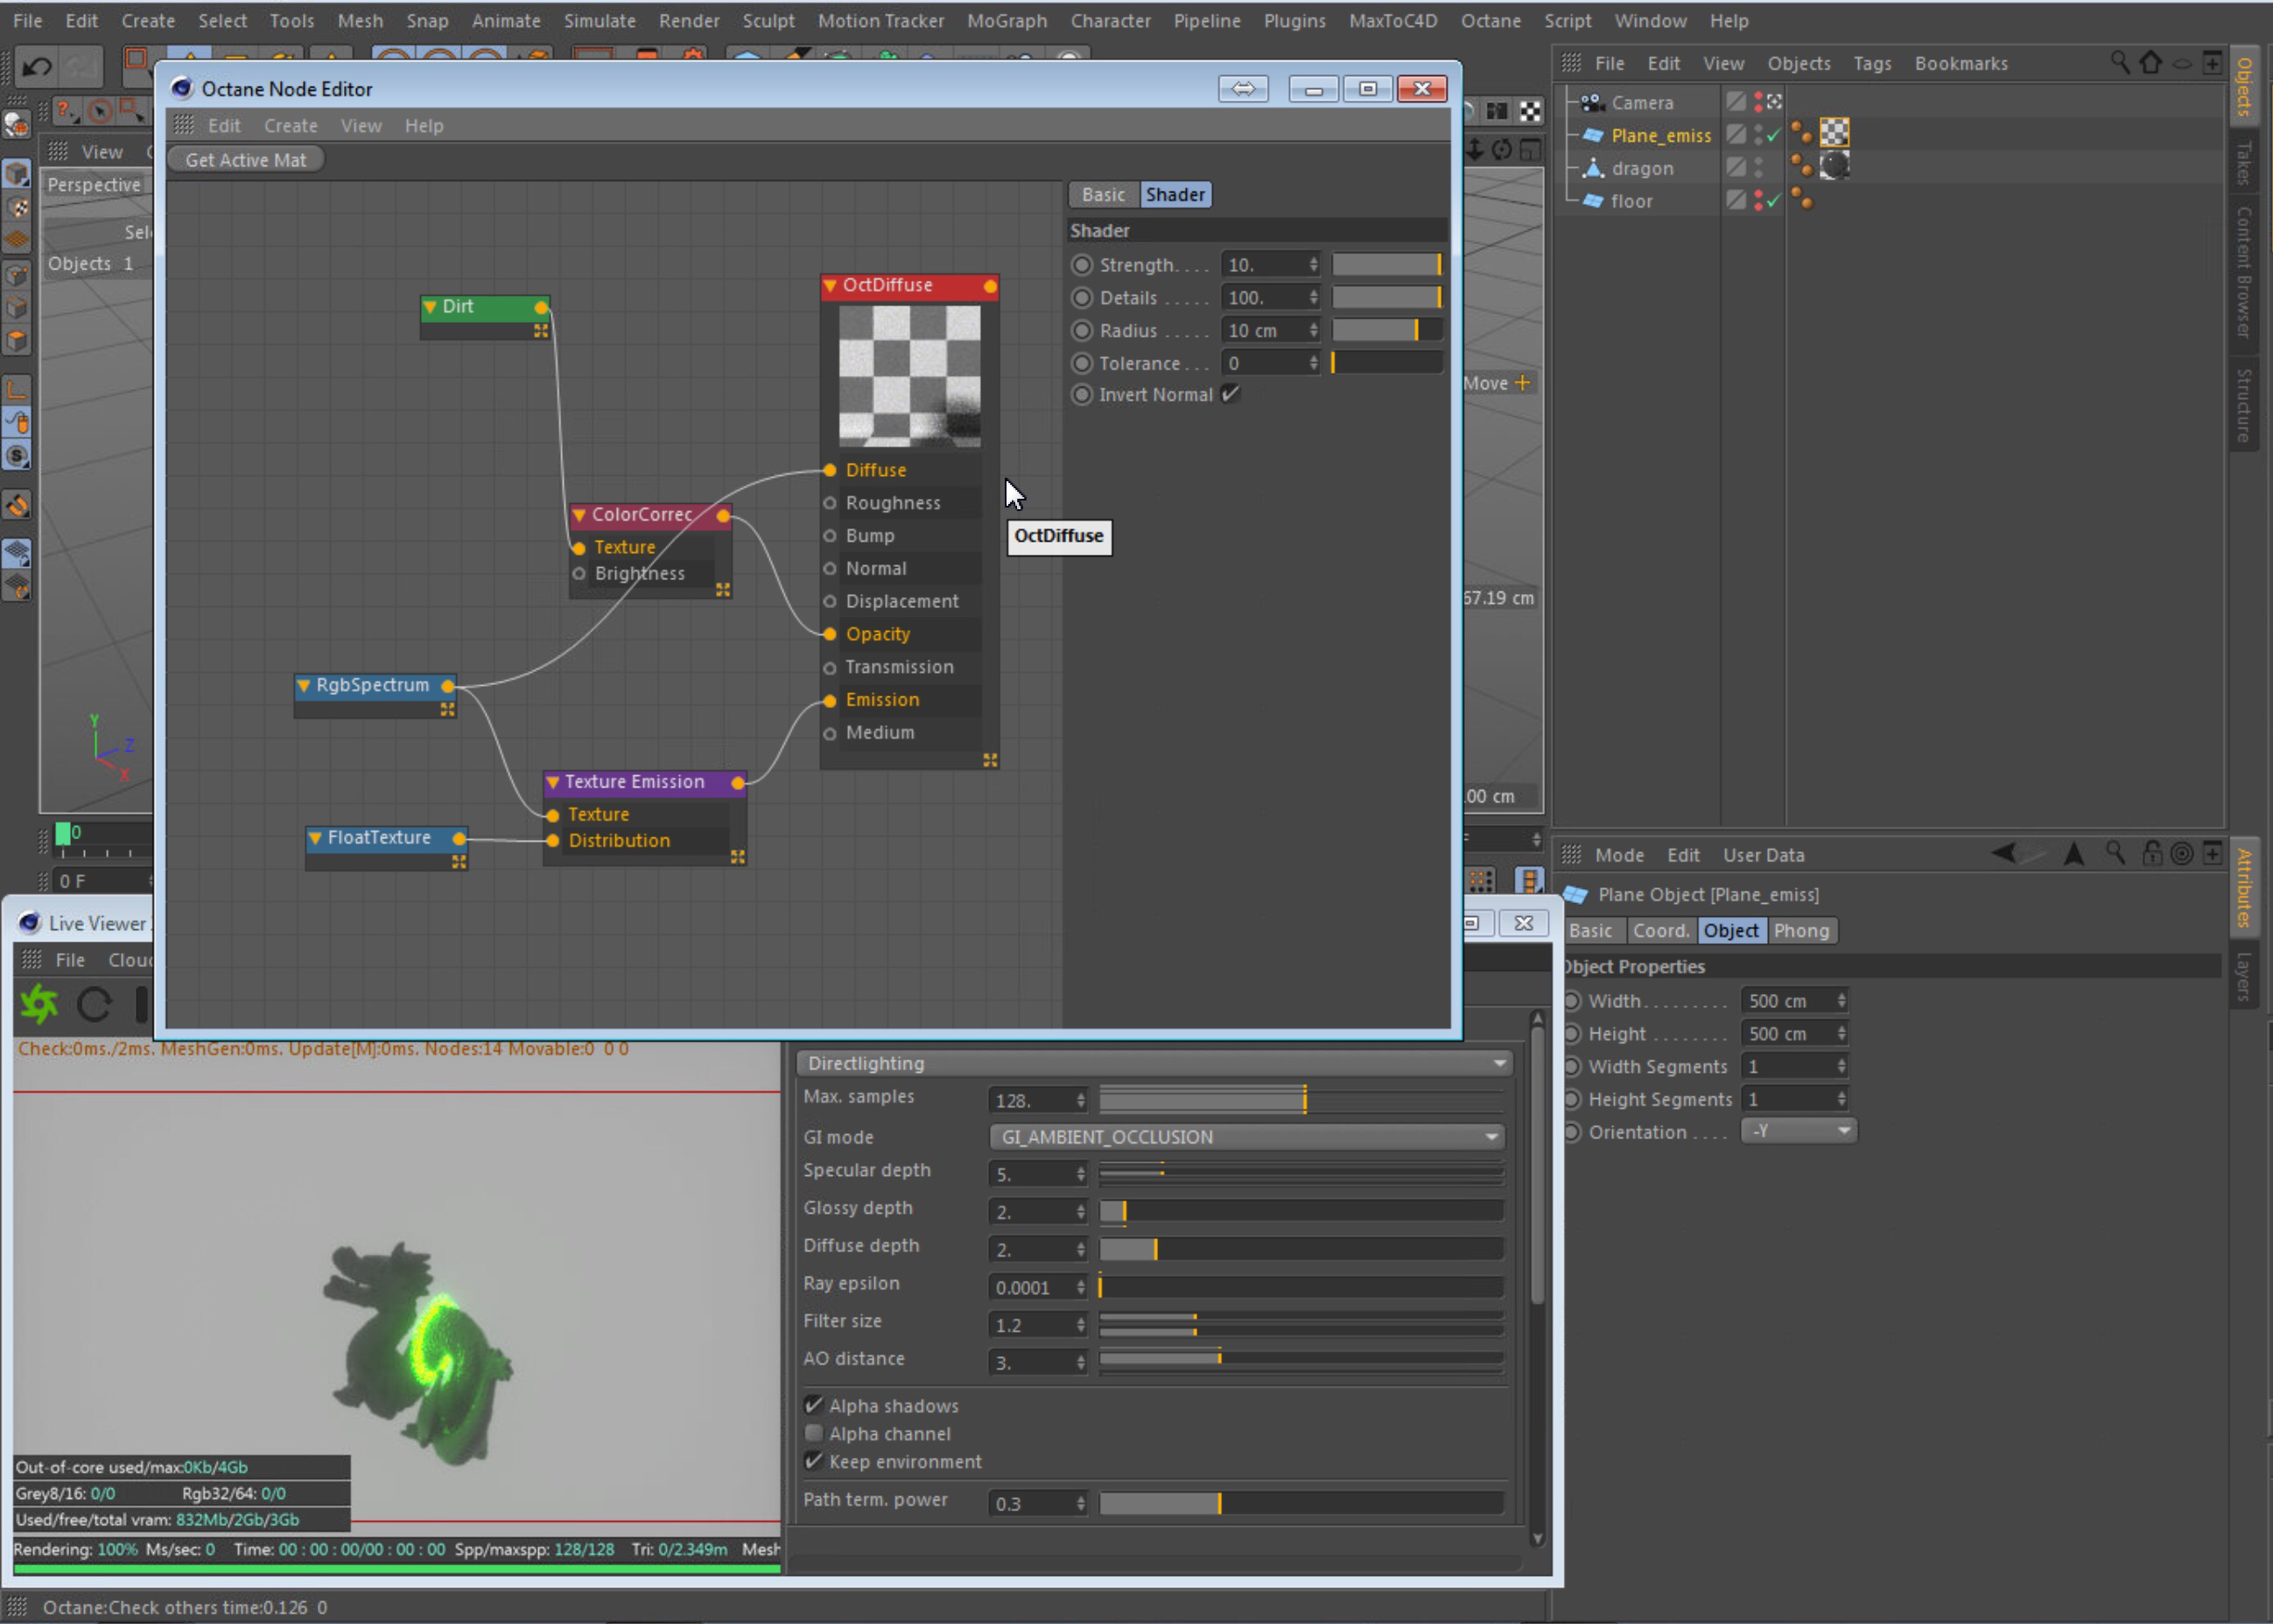Click the lock icon in Attributes manager
The width and height of the screenshot is (2273, 1624).
(2151, 854)
